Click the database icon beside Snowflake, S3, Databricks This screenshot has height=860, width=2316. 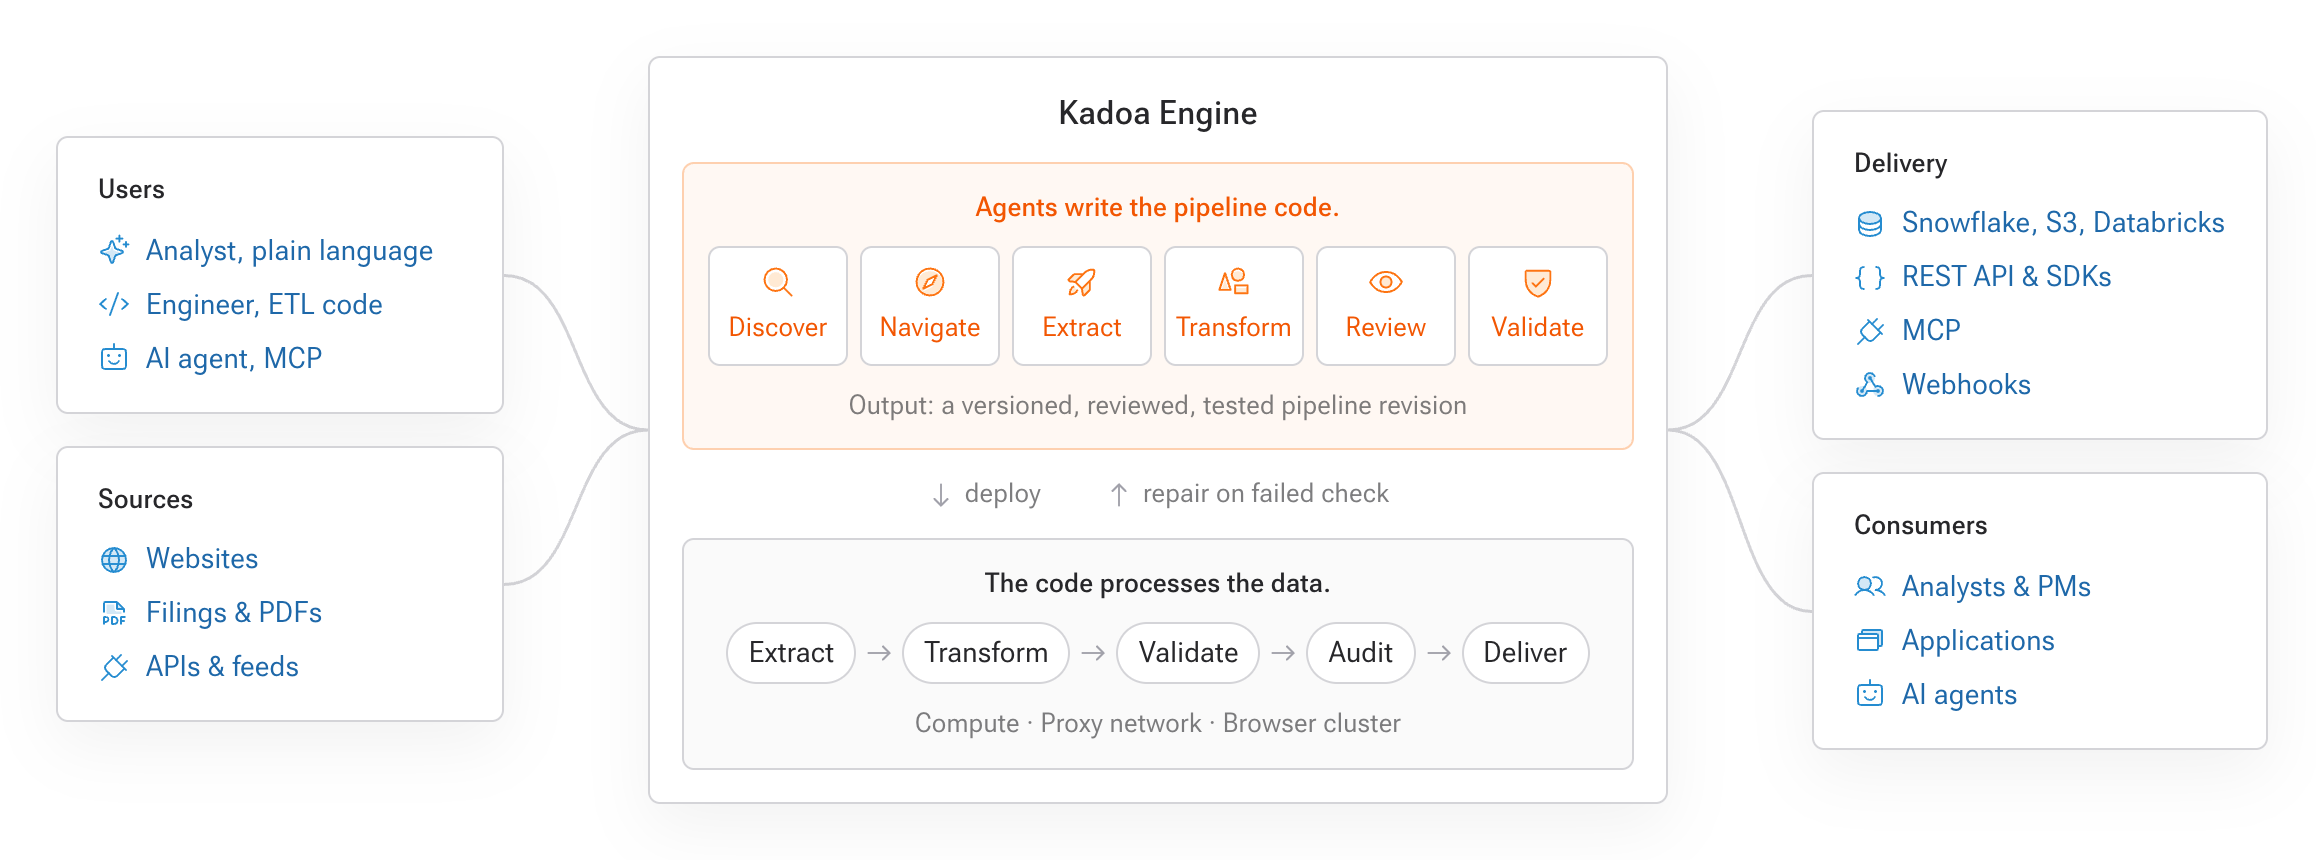1870,223
